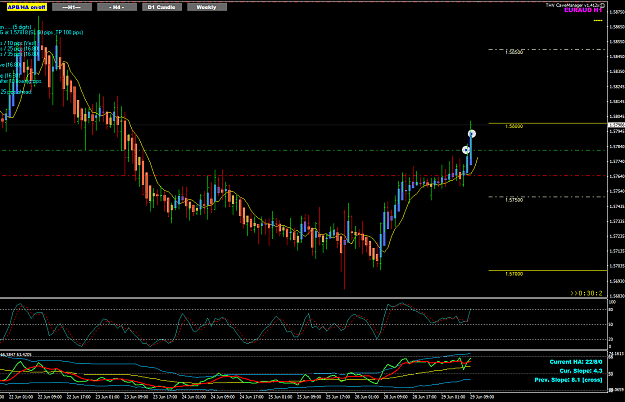Click the THV CaveManager version label

coord(572,5)
